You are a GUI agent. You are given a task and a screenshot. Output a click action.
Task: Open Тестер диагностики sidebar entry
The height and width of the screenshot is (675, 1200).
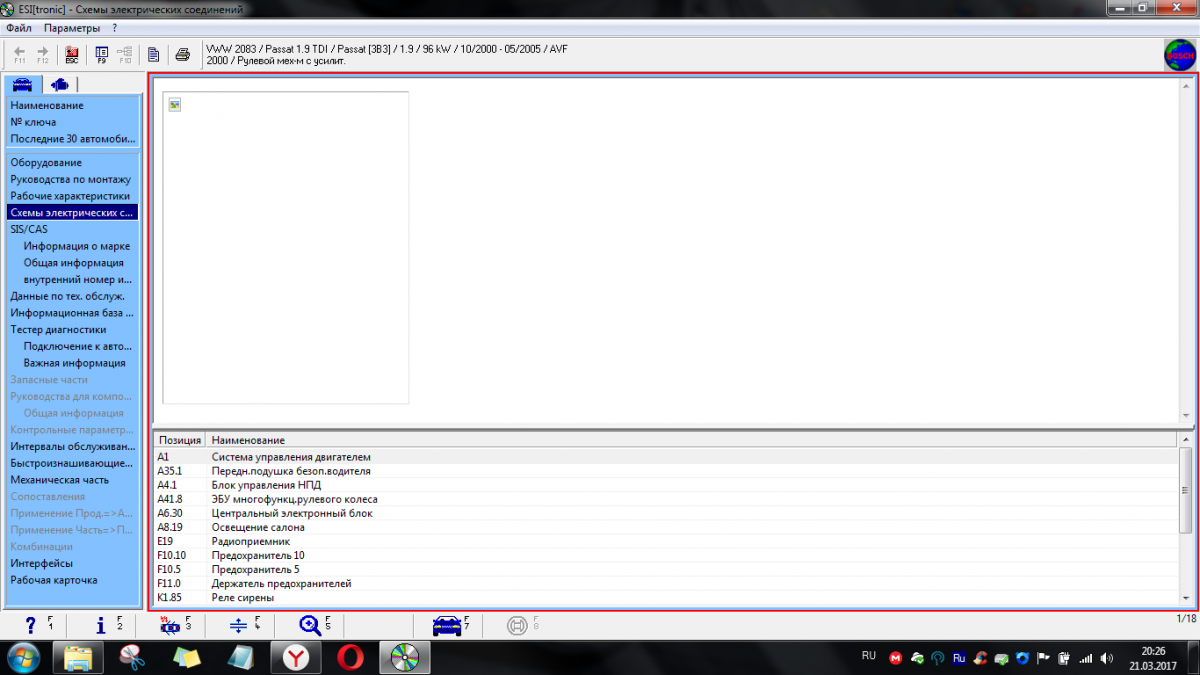(58, 329)
